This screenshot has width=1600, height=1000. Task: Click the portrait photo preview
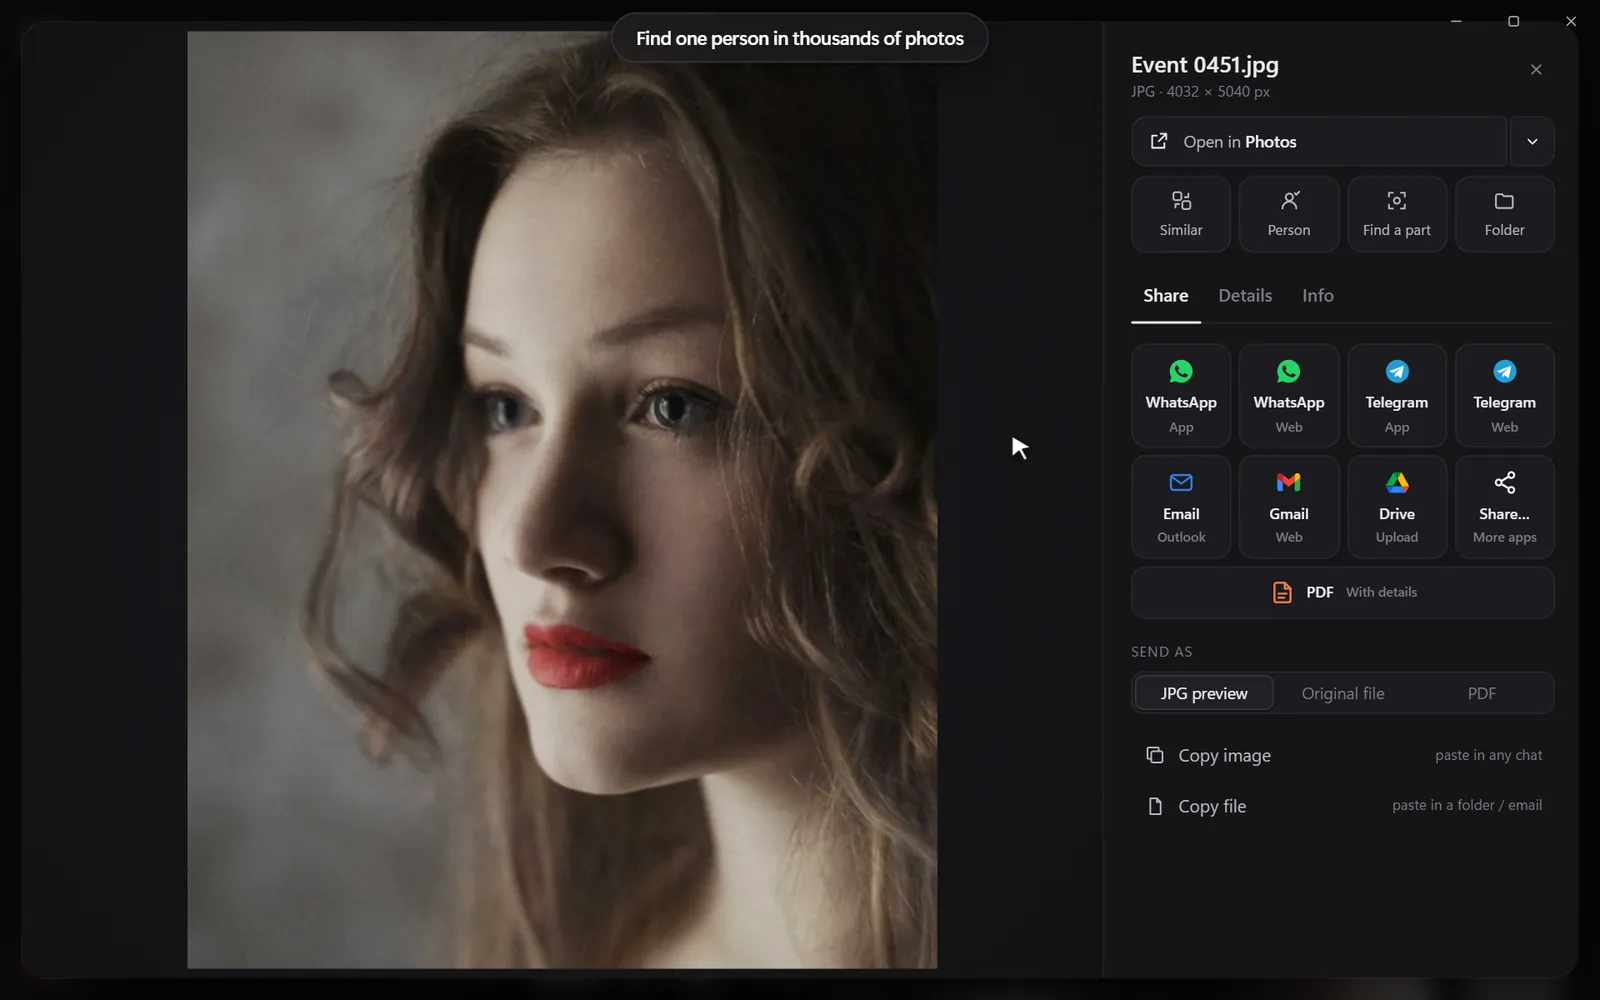(562, 500)
